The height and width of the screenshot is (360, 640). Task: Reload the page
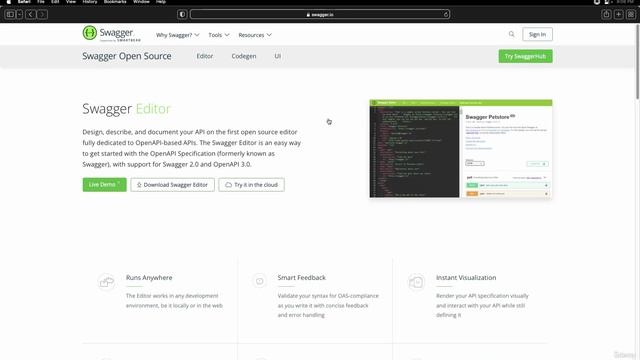(445, 15)
